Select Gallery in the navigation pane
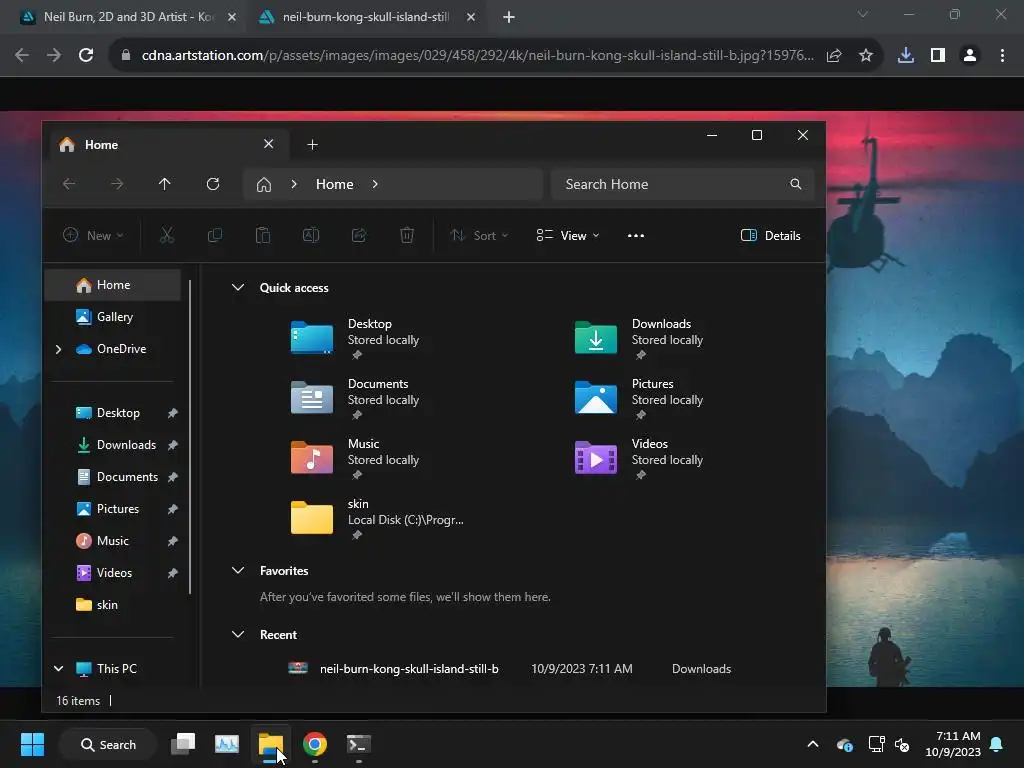 (x=112, y=317)
